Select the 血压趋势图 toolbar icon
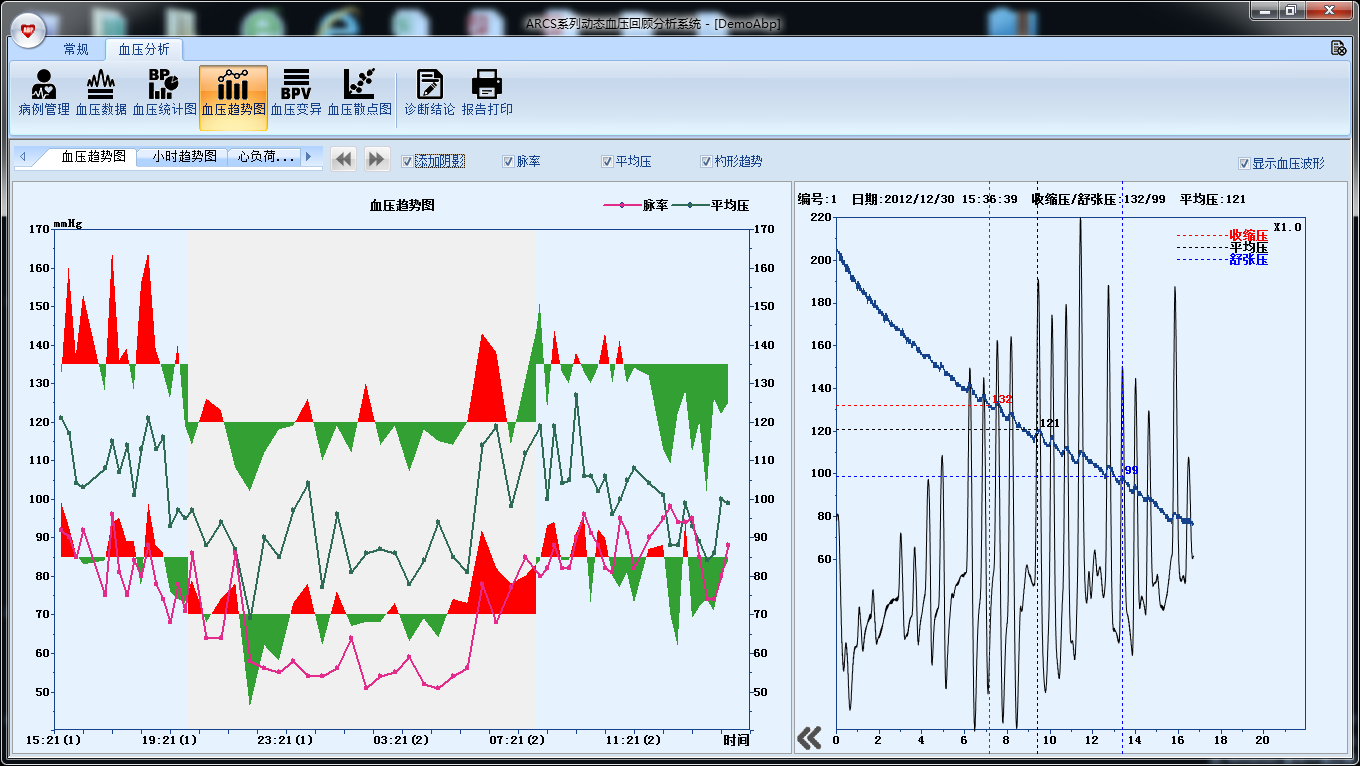 point(233,94)
